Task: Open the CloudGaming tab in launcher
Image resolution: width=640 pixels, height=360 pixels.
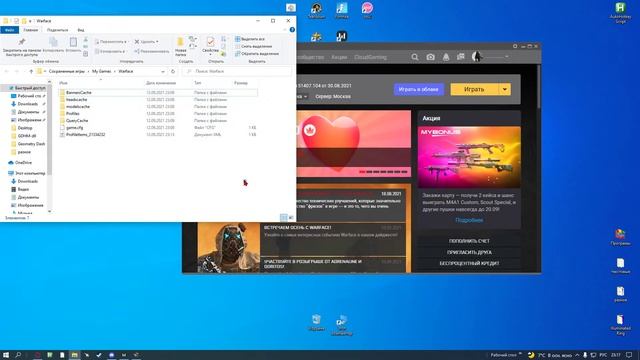Action: click(x=370, y=57)
